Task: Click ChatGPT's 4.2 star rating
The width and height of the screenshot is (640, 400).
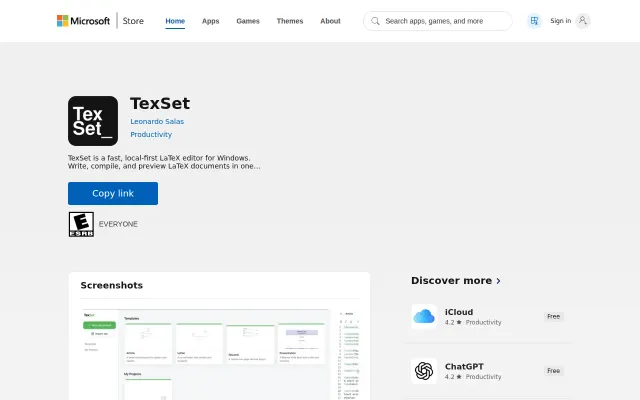Action: 453,377
